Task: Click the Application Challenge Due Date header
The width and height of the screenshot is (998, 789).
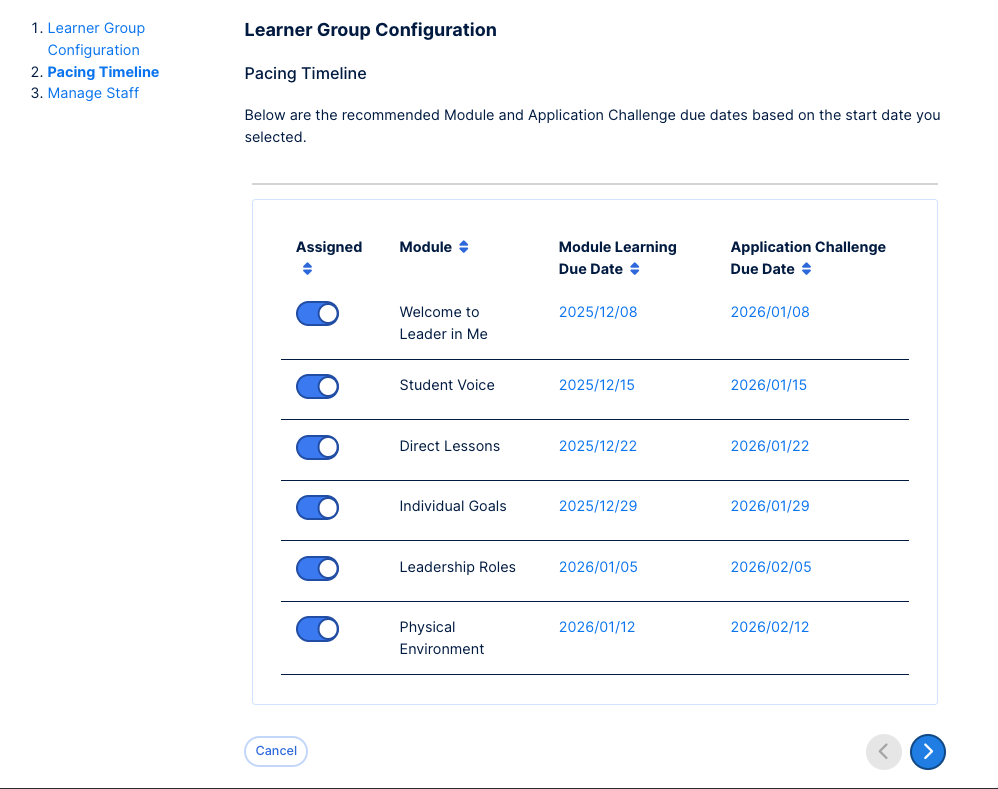Action: coord(808,258)
